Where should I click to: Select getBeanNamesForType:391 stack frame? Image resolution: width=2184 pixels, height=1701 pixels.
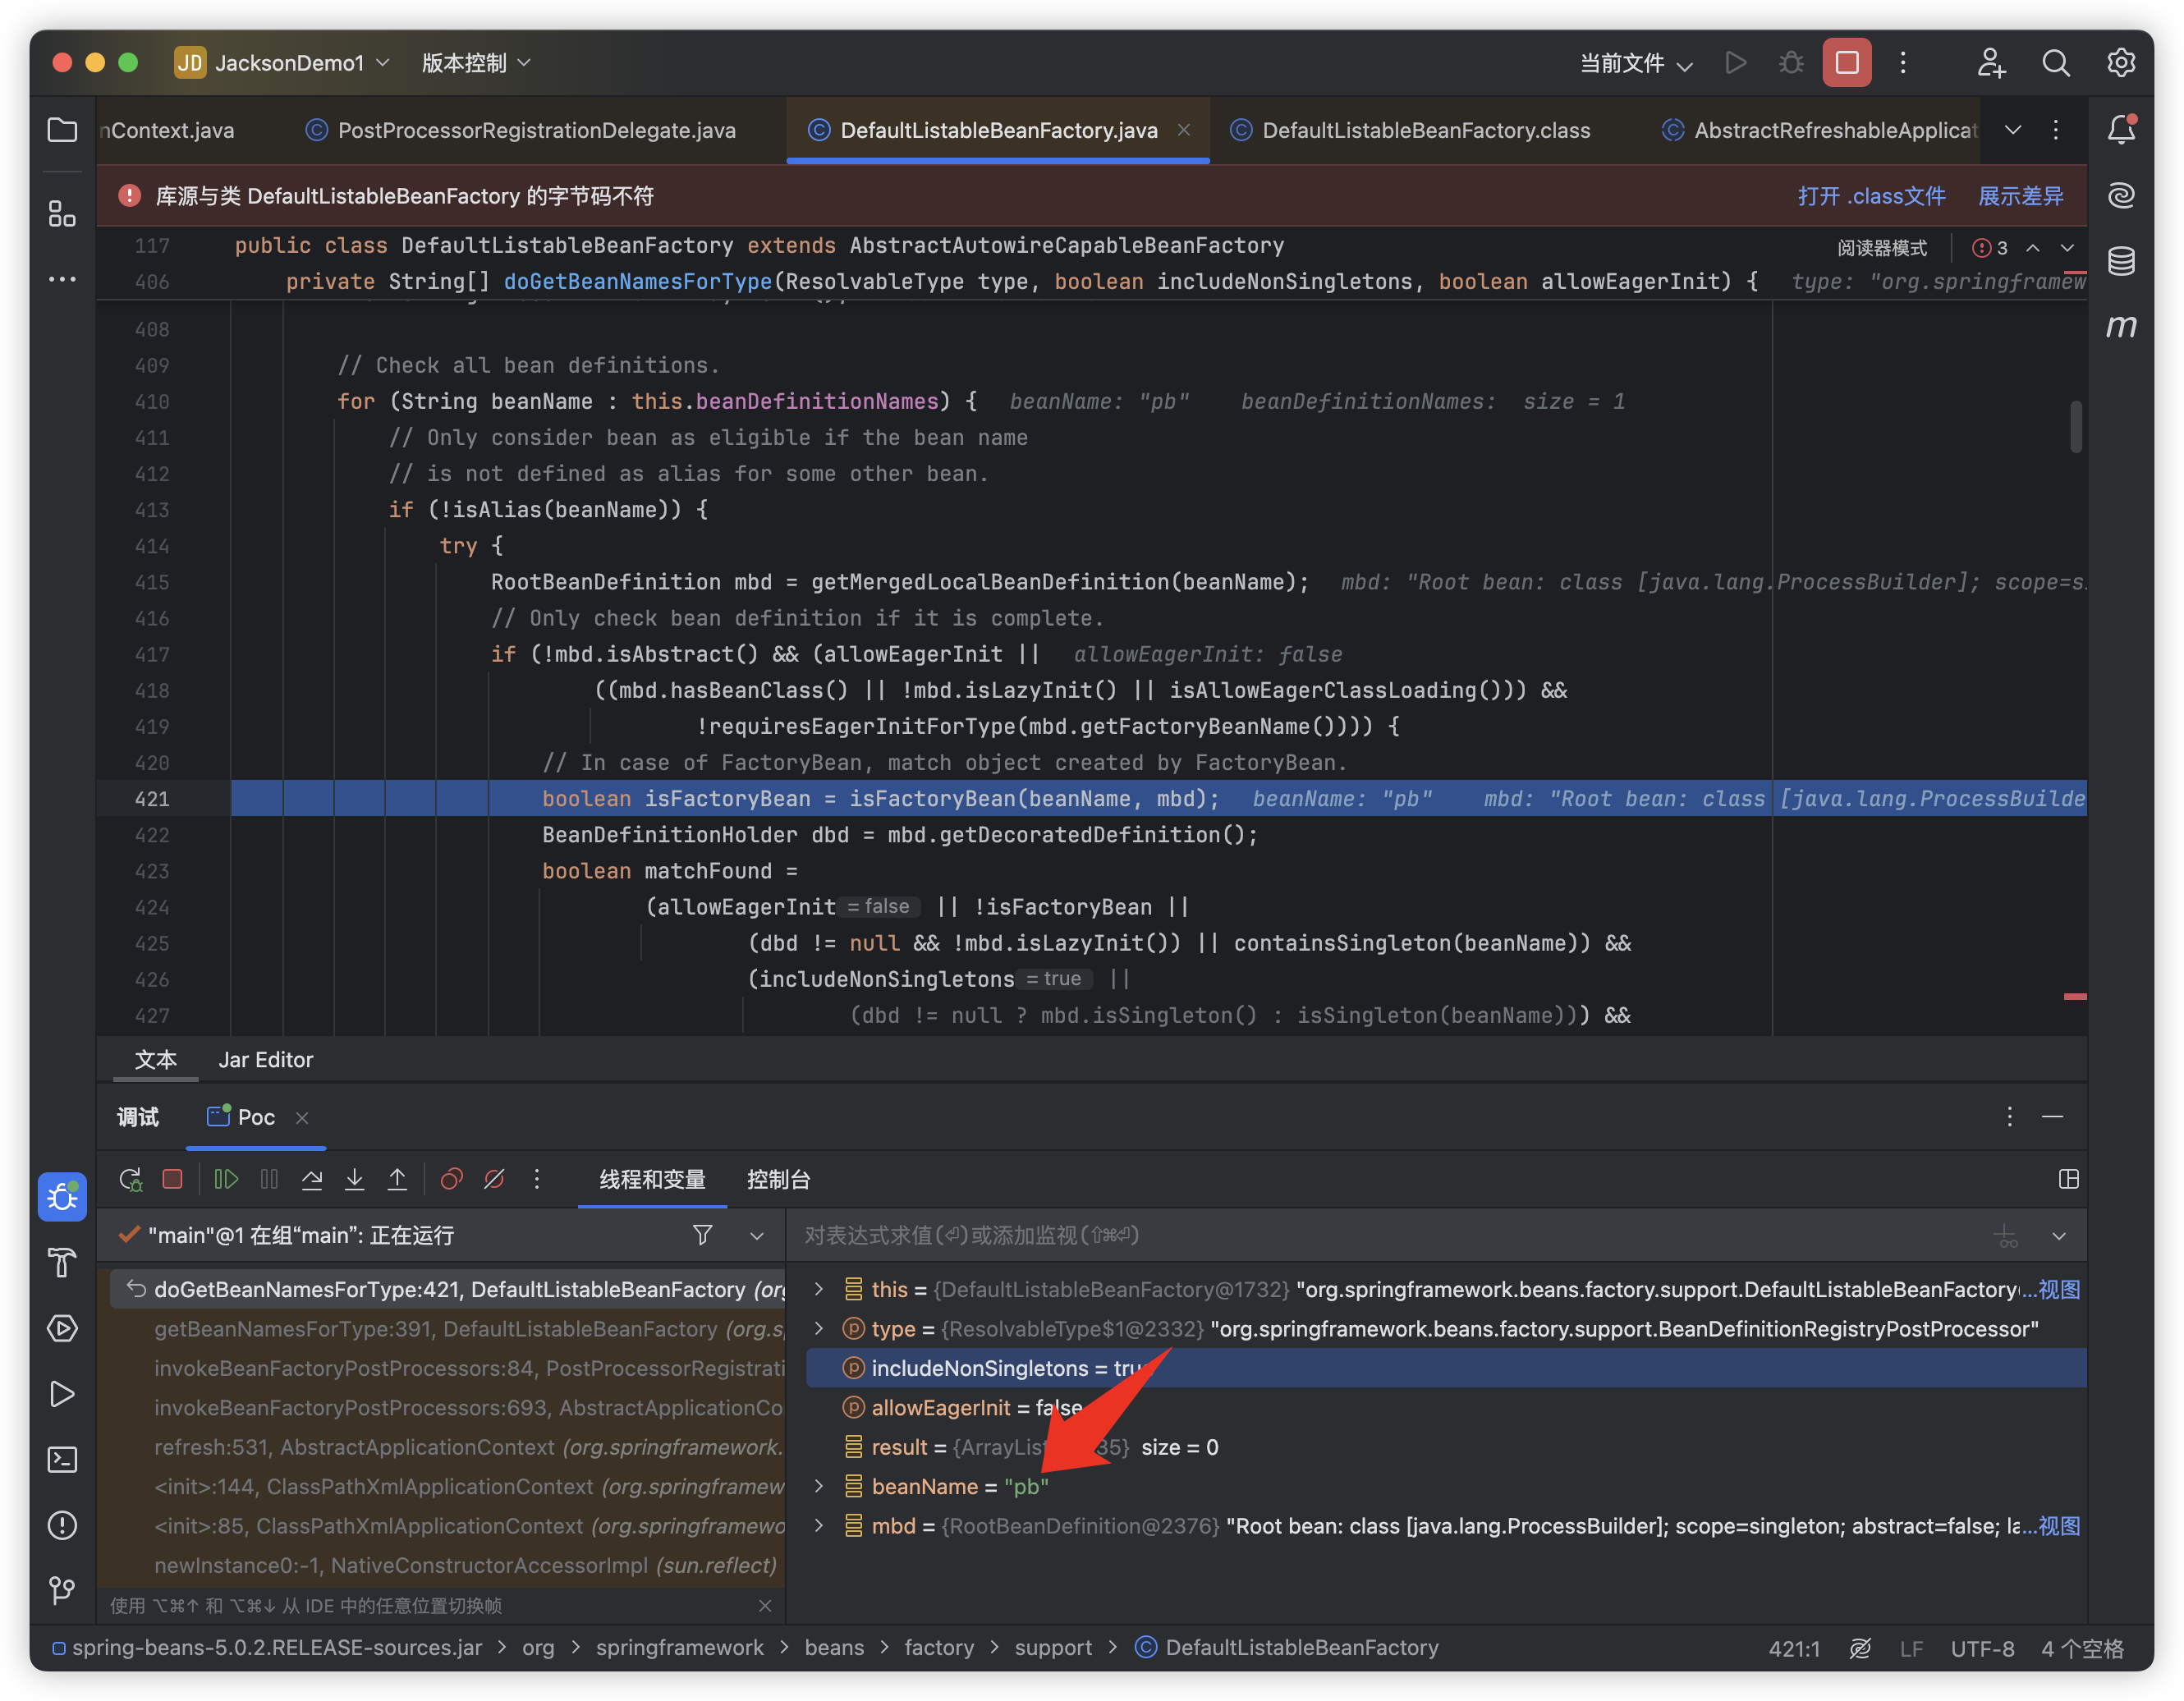[x=448, y=1328]
